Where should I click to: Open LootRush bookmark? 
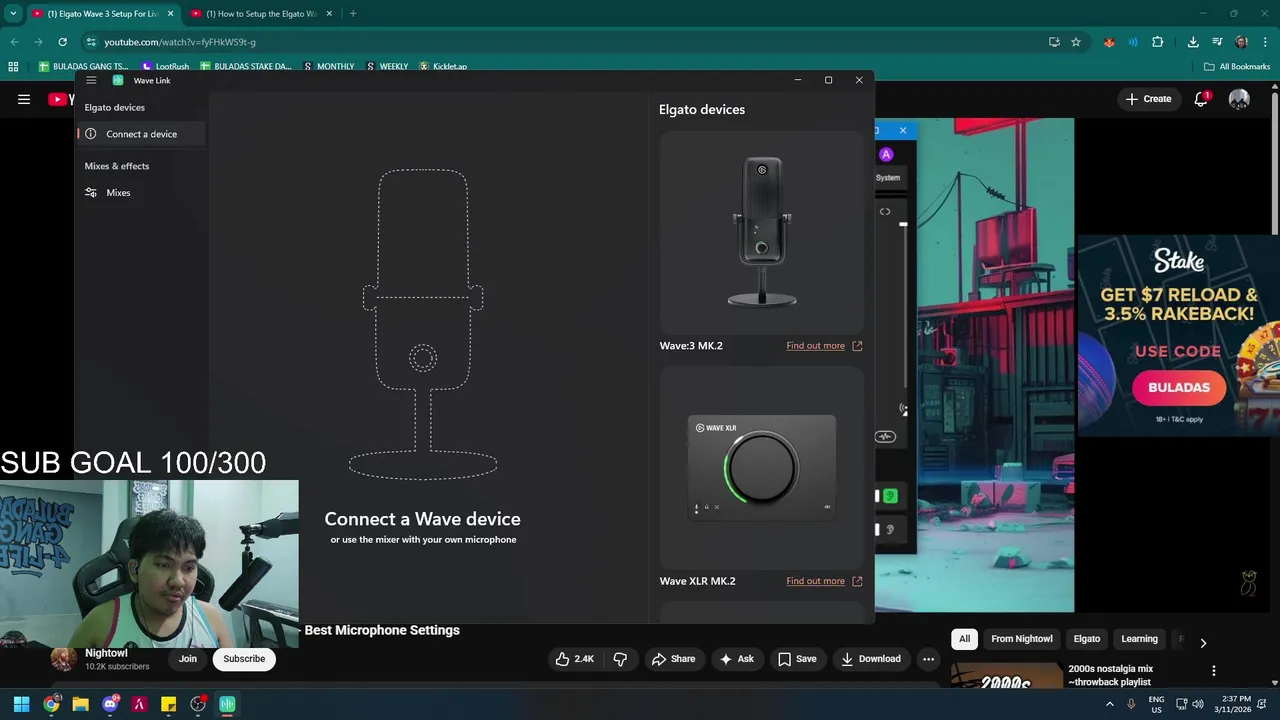[x=164, y=66]
